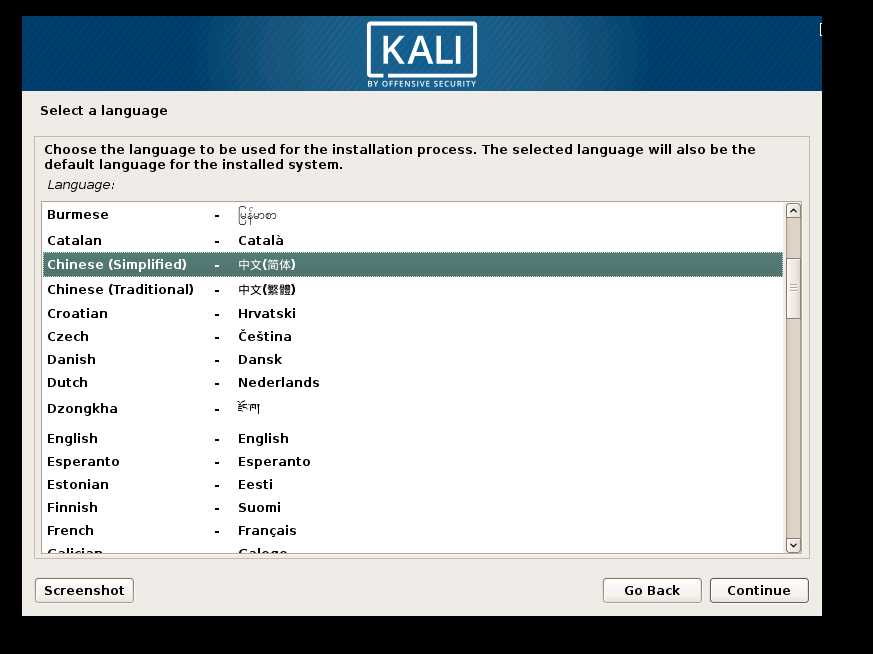Viewport: 873px width, 654px height.
Task: Choose Esperanto in the language list
Action: click(x=413, y=461)
